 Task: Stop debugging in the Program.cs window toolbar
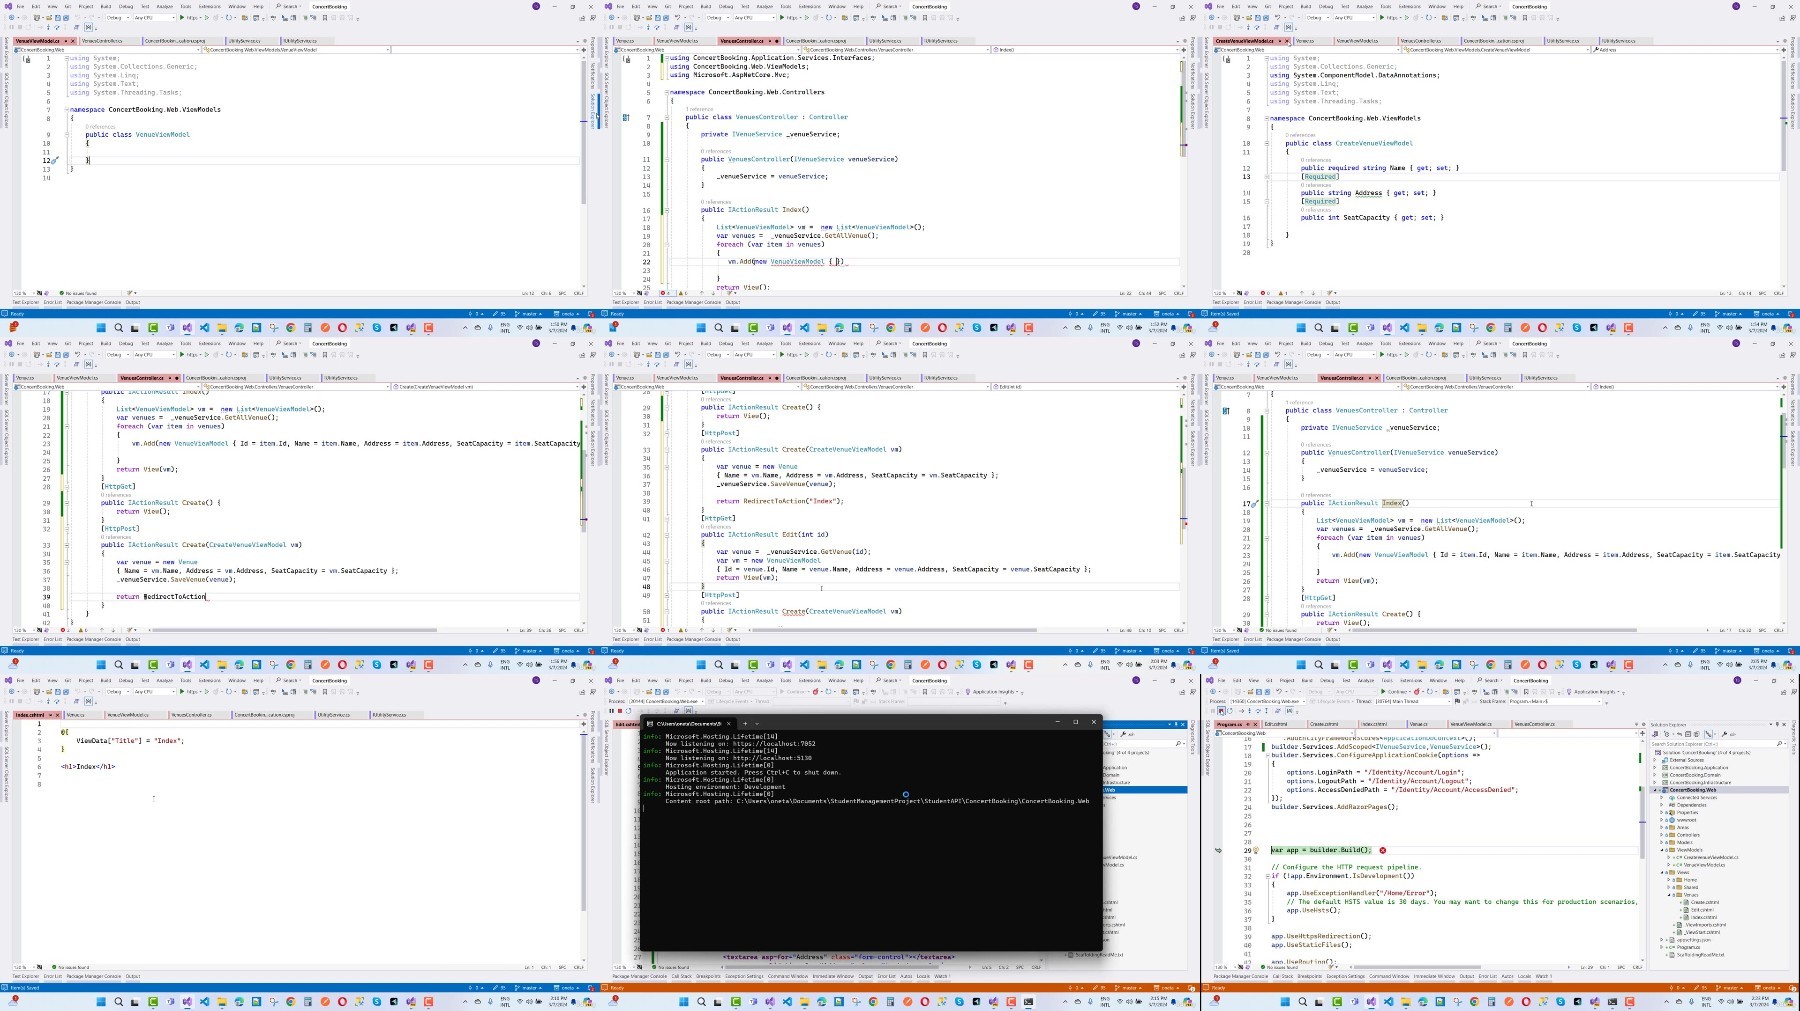click(x=1221, y=711)
